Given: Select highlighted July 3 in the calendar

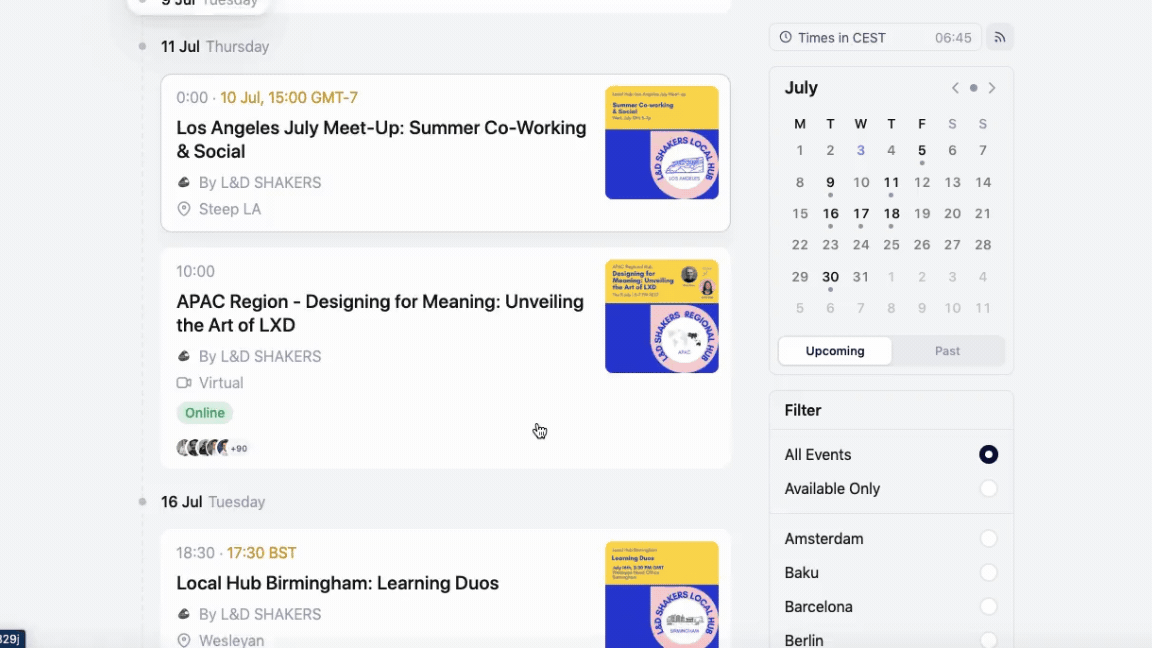Looking at the screenshot, I should click(861, 151).
